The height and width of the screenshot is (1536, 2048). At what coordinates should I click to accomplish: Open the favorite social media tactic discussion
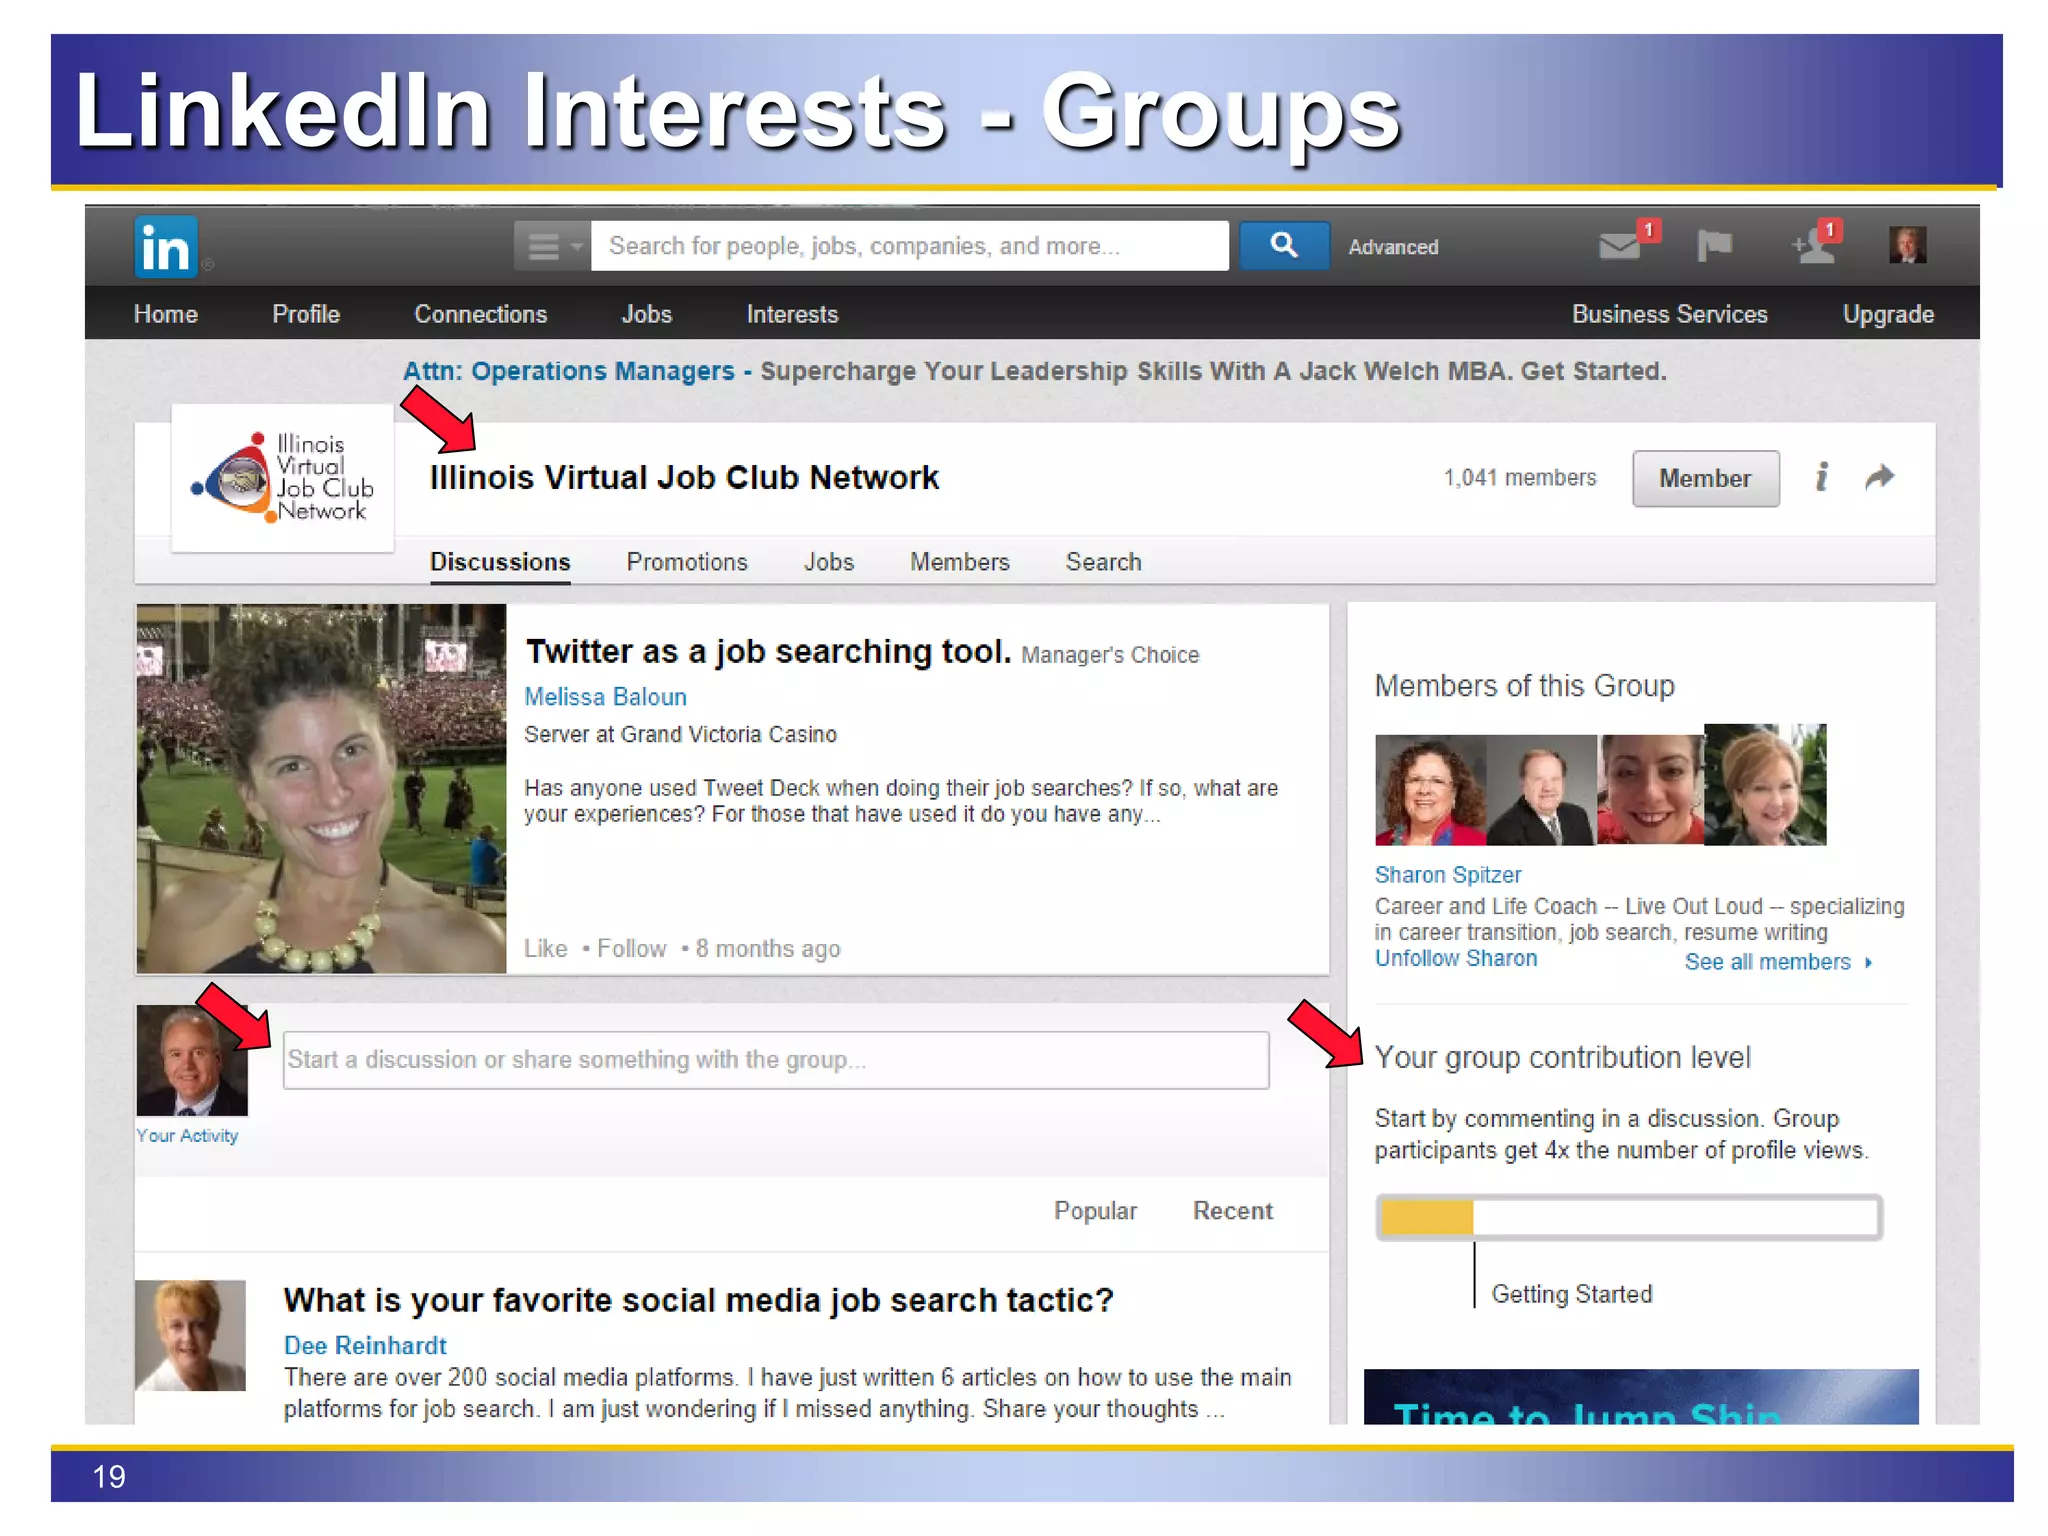(698, 1300)
